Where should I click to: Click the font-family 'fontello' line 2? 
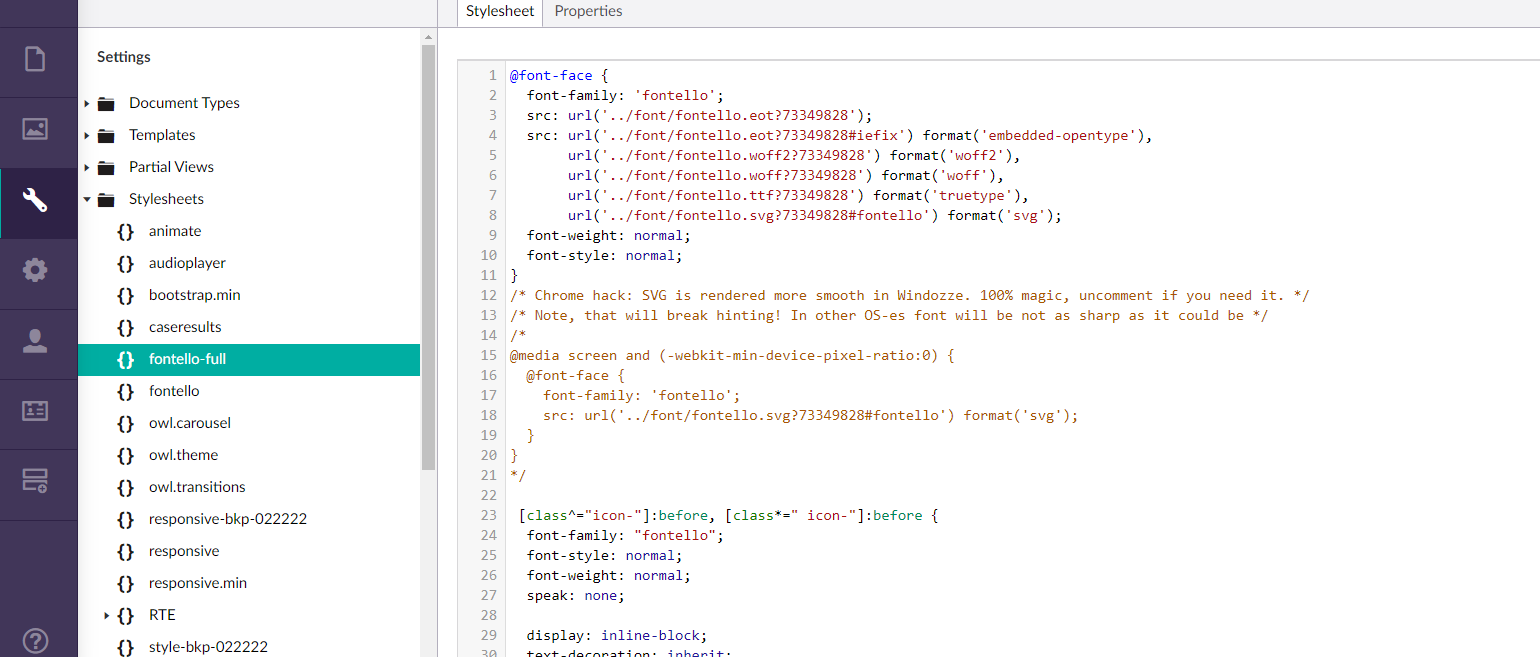[x=625, y=95]
